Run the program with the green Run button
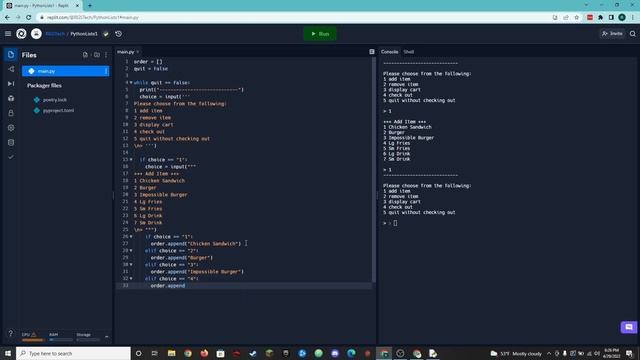640x360 pixels. tap(320, 34)
